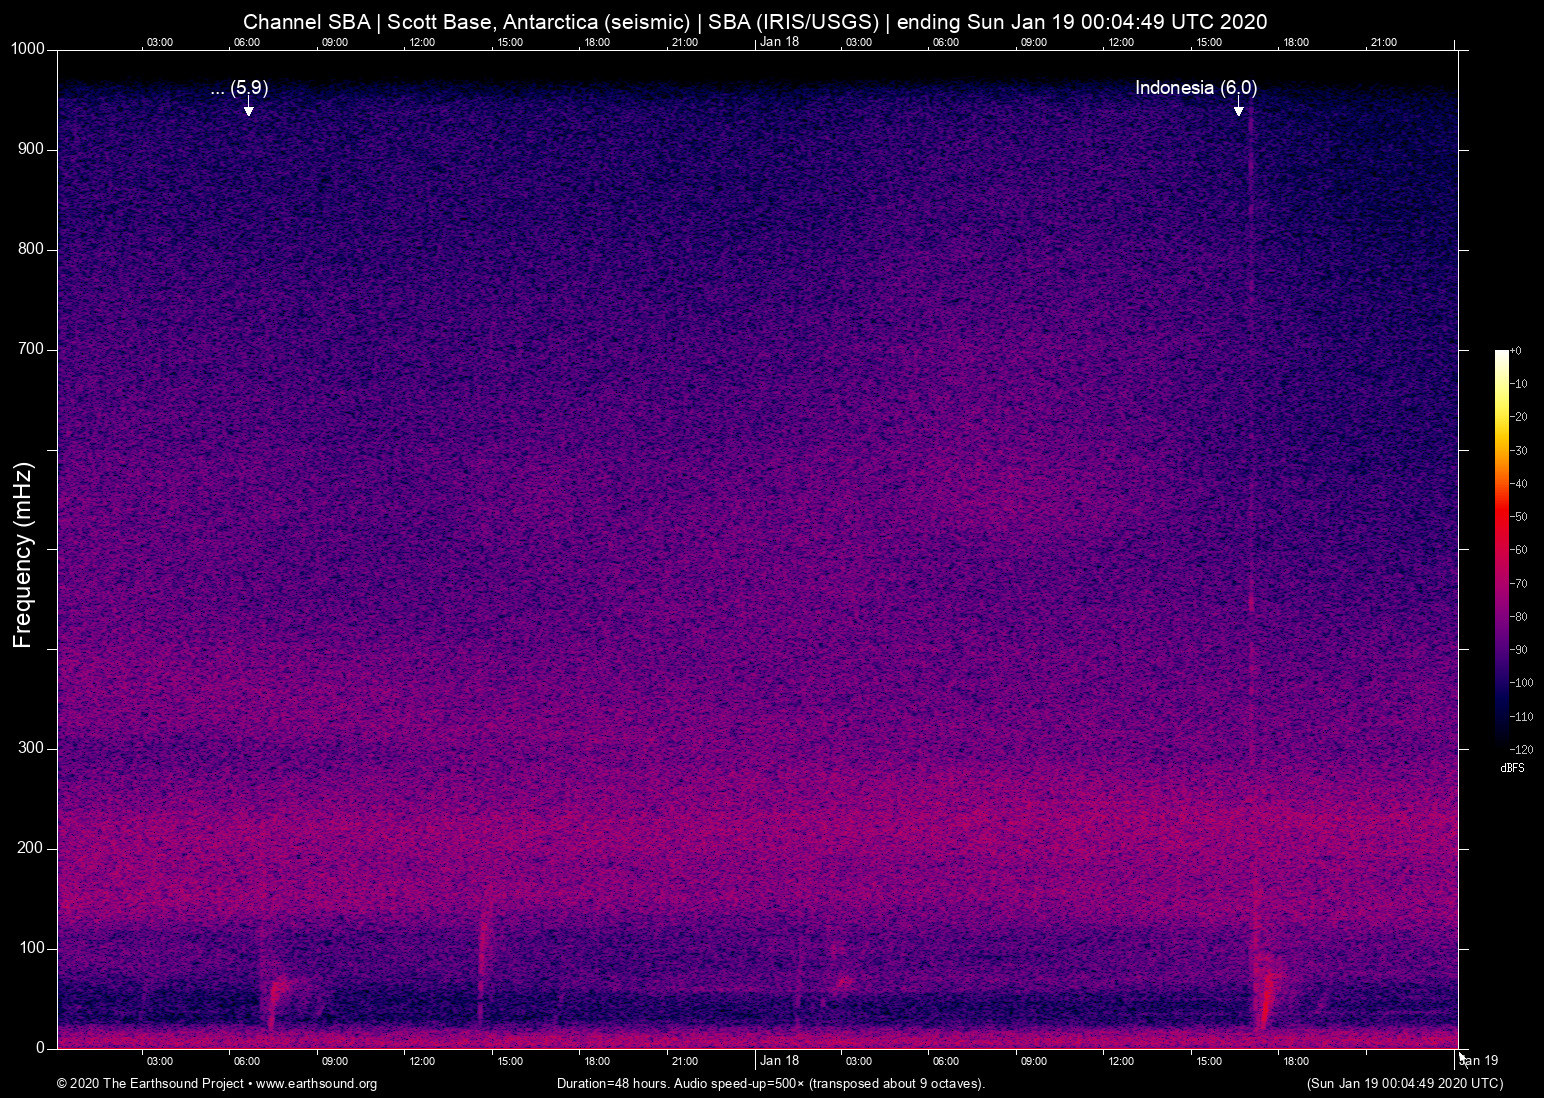Click the dBFS unit label below color scale
The height and width of the screenshot is (1098, 1544).
click(x=1512, y=768)
